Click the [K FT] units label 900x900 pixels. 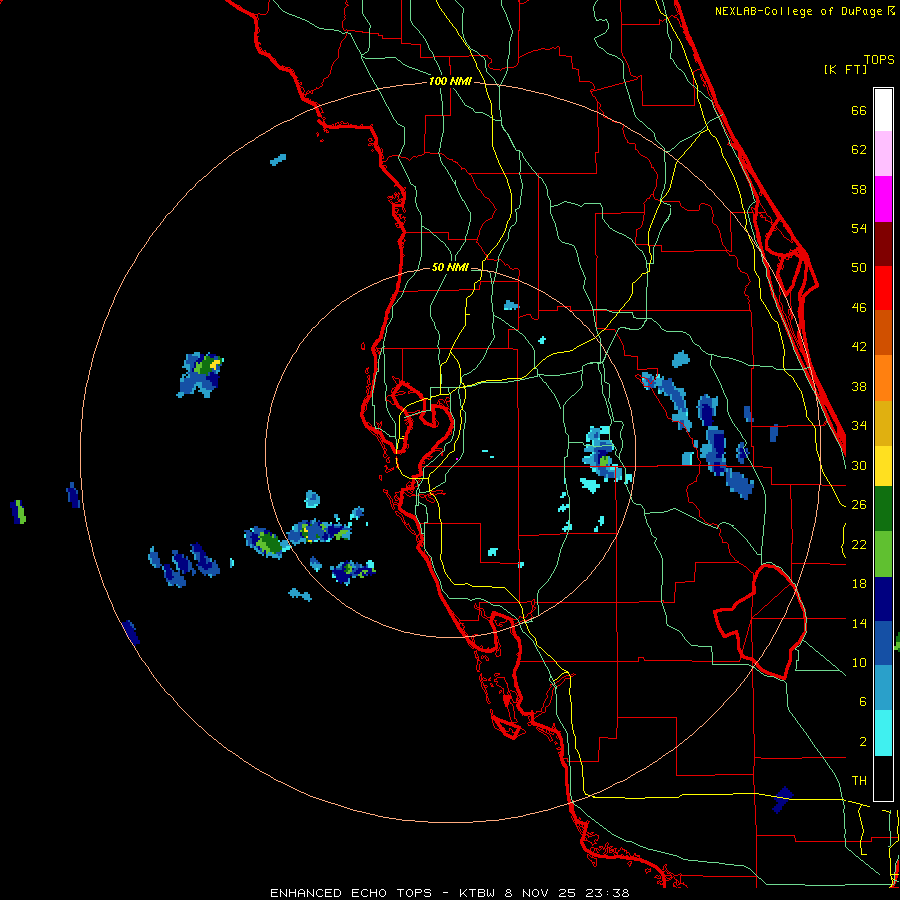click(845, 69)
